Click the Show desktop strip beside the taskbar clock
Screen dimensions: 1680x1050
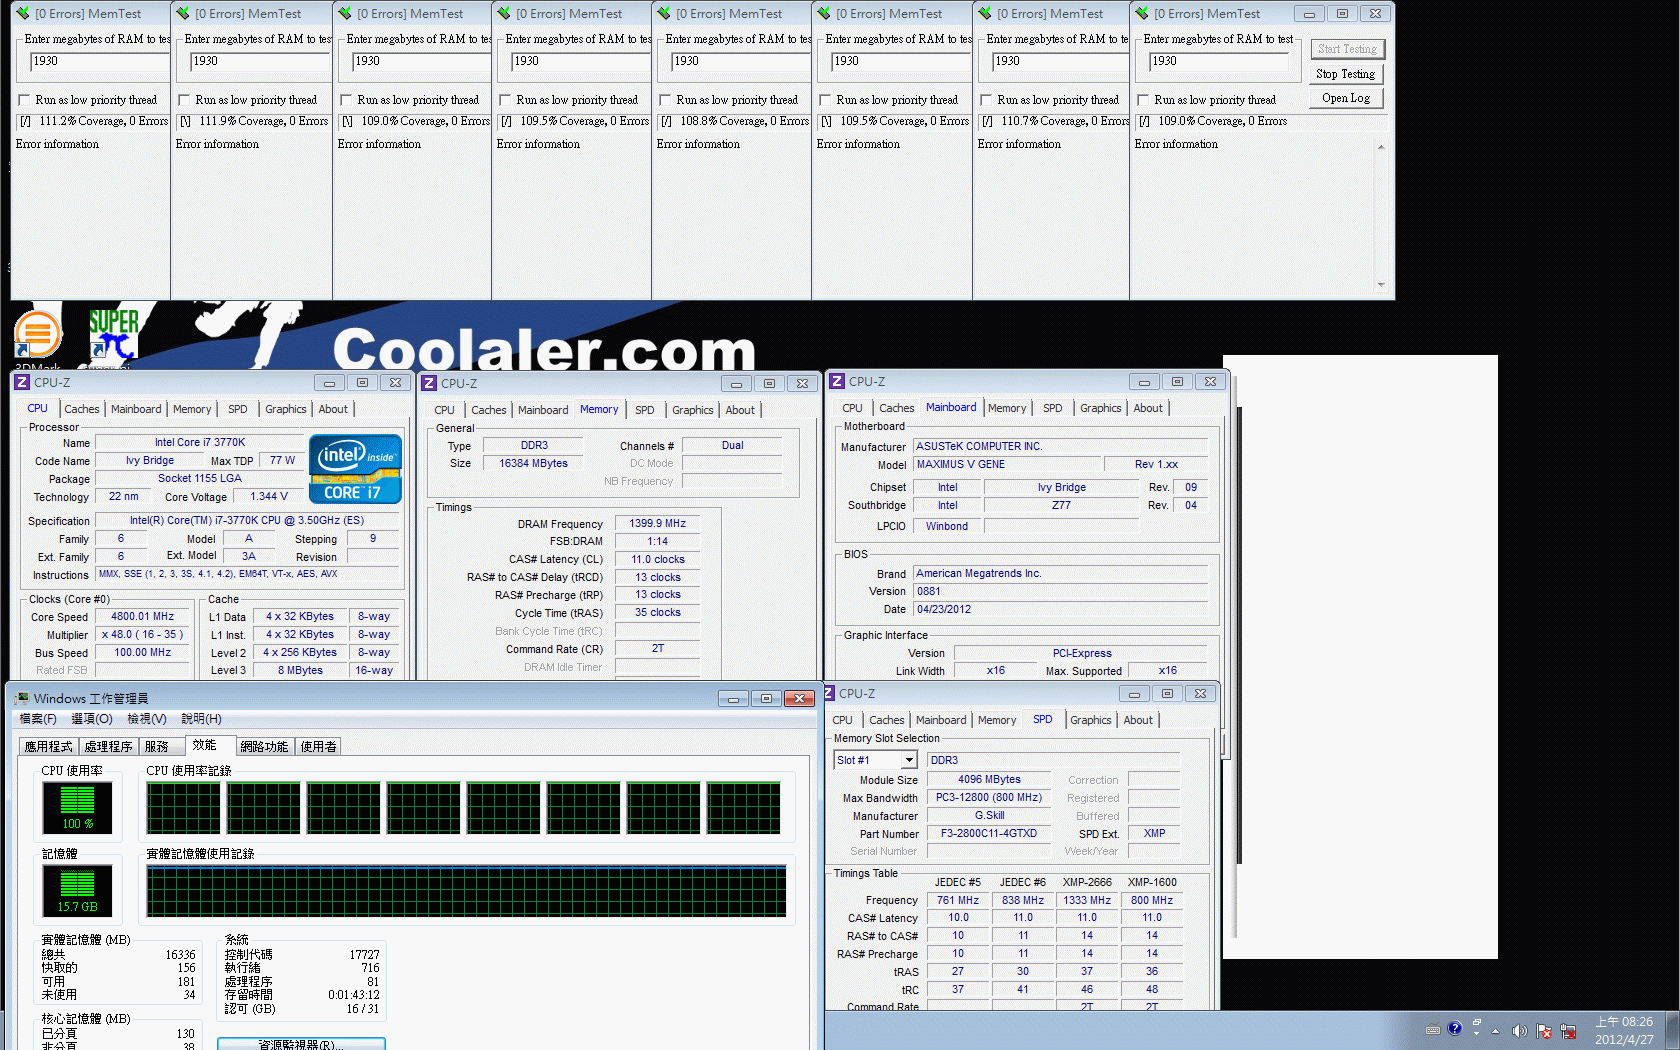pos(1673,1030)
